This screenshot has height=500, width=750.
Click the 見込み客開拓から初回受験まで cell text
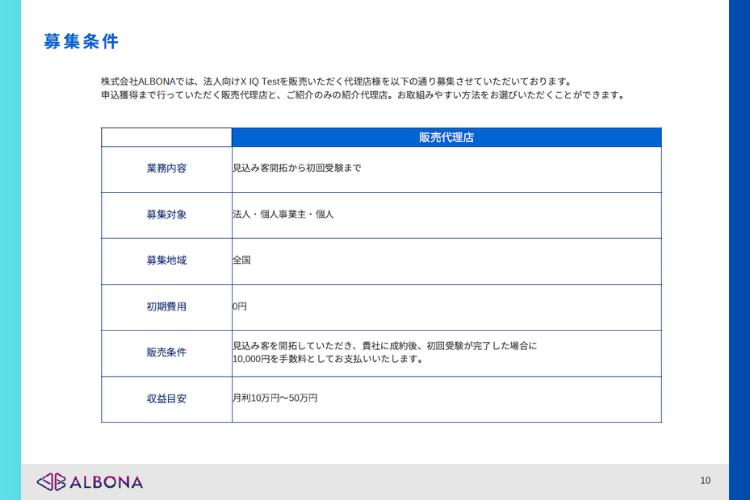tap(296, 168)
